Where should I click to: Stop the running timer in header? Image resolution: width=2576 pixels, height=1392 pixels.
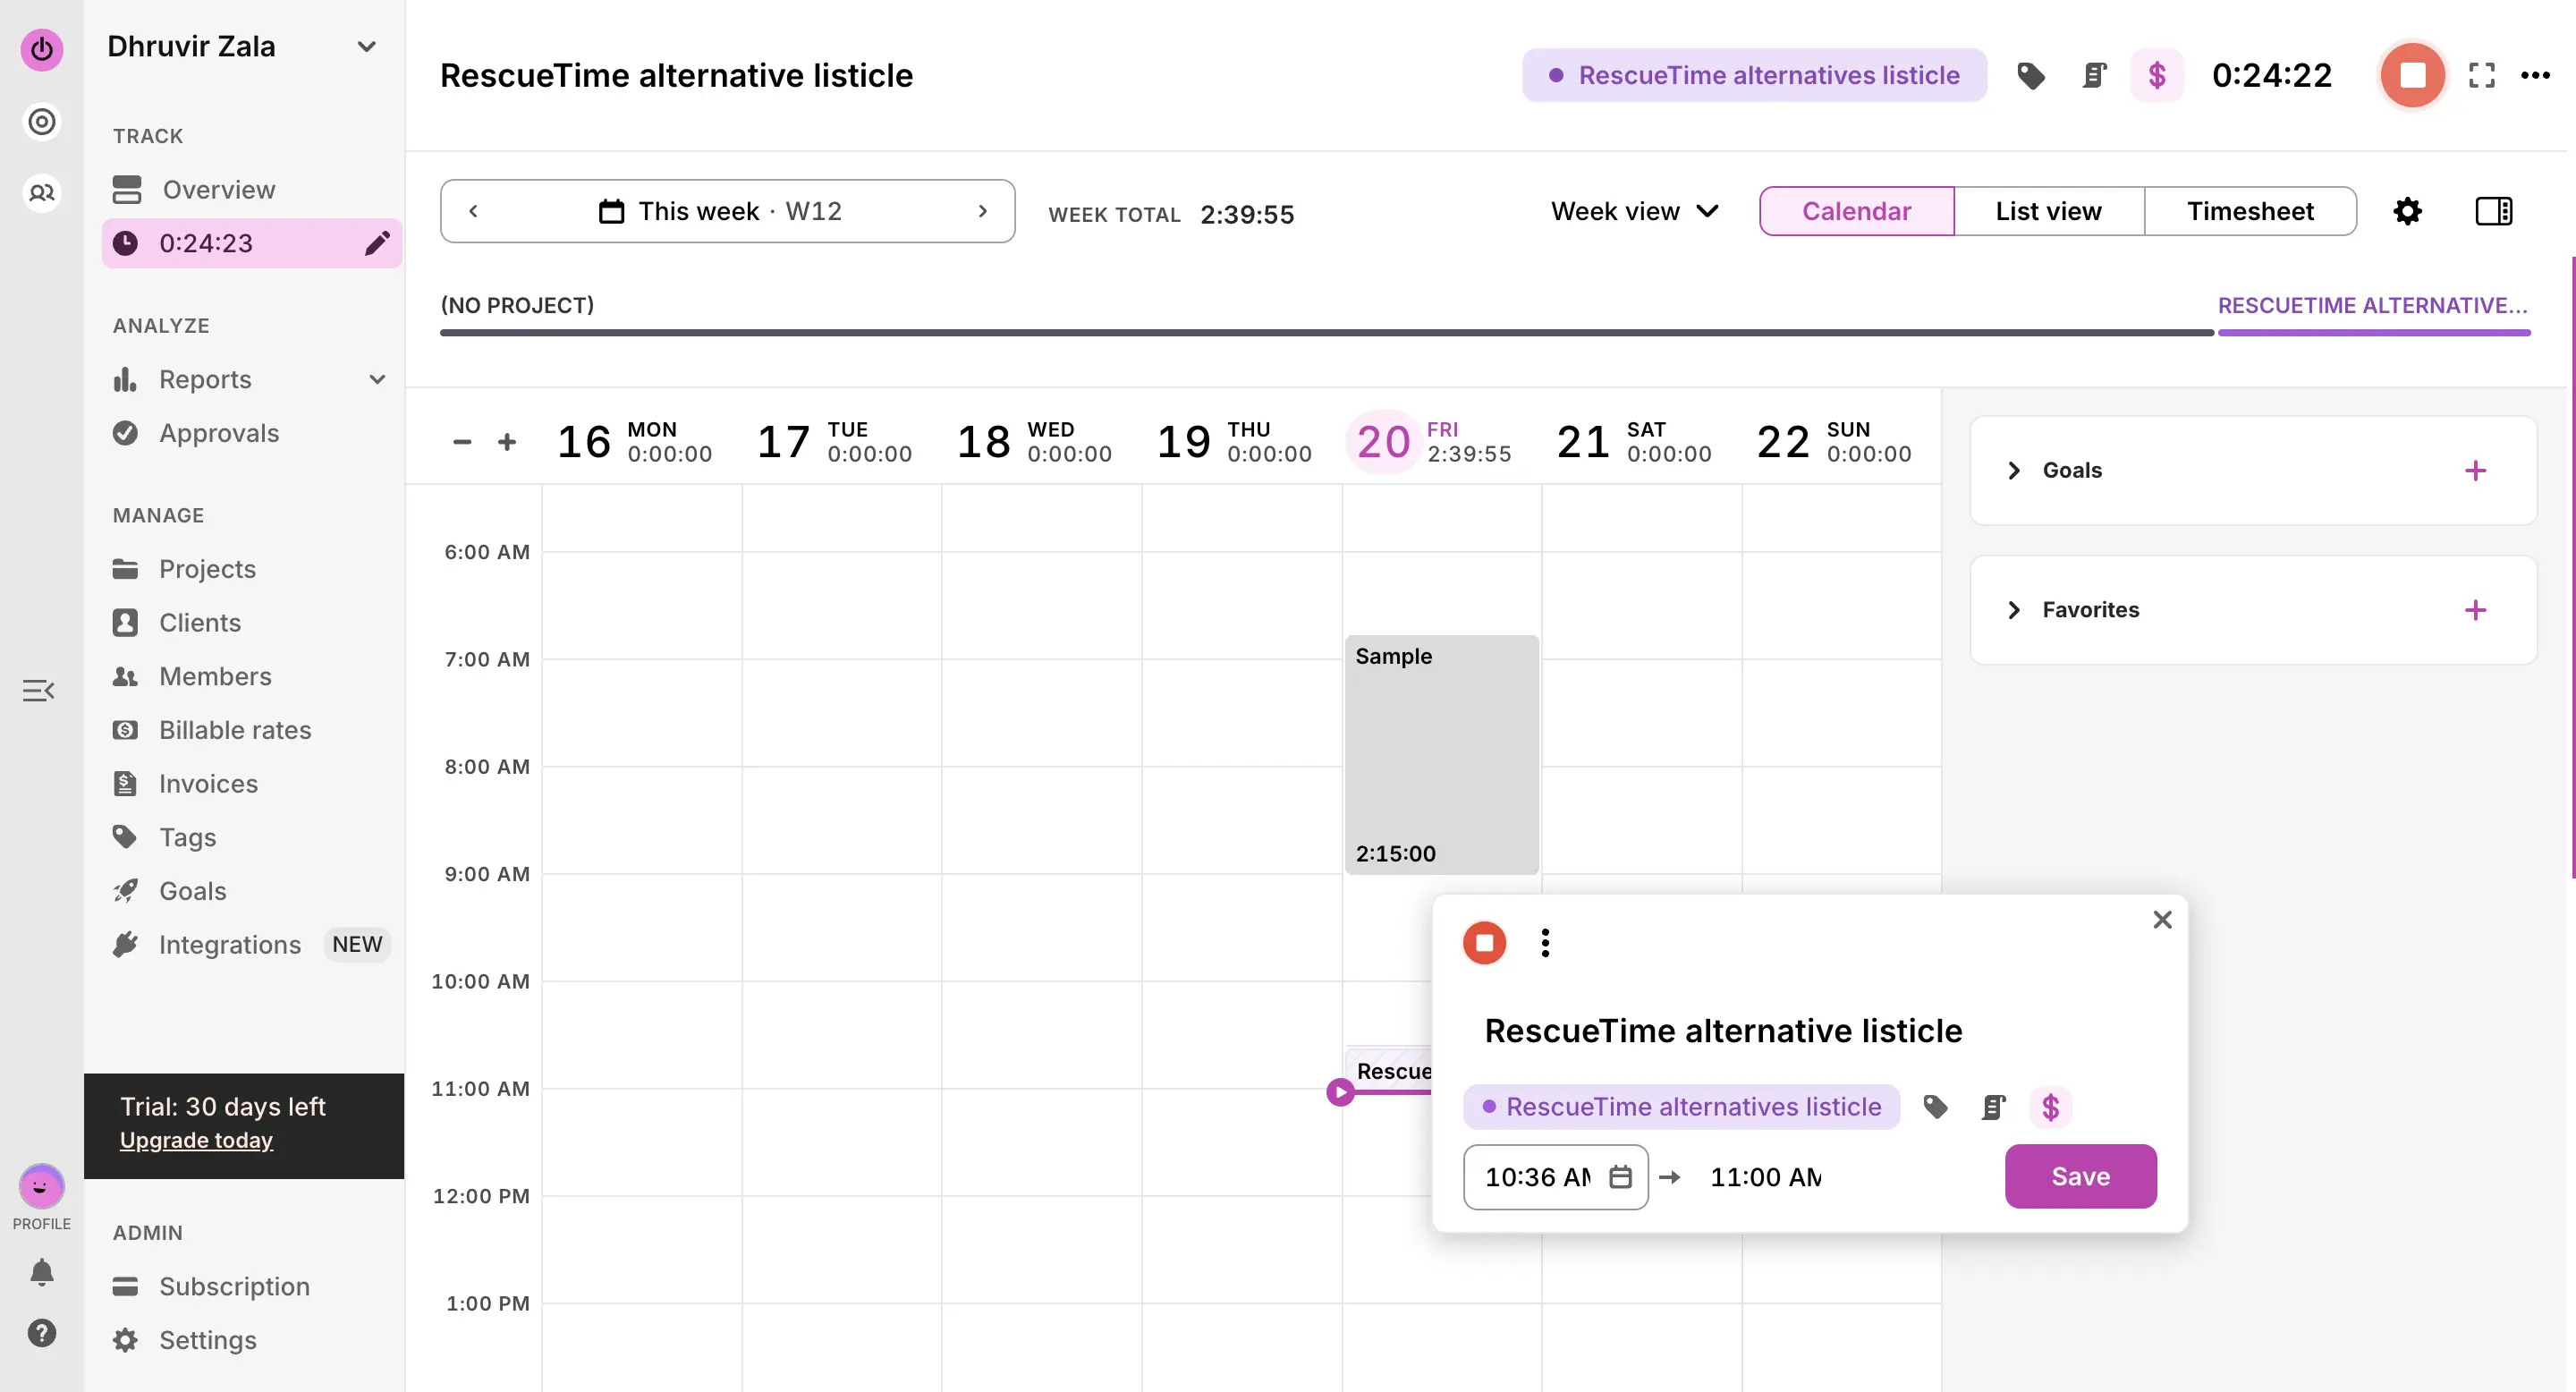[x=2412, y=75]
